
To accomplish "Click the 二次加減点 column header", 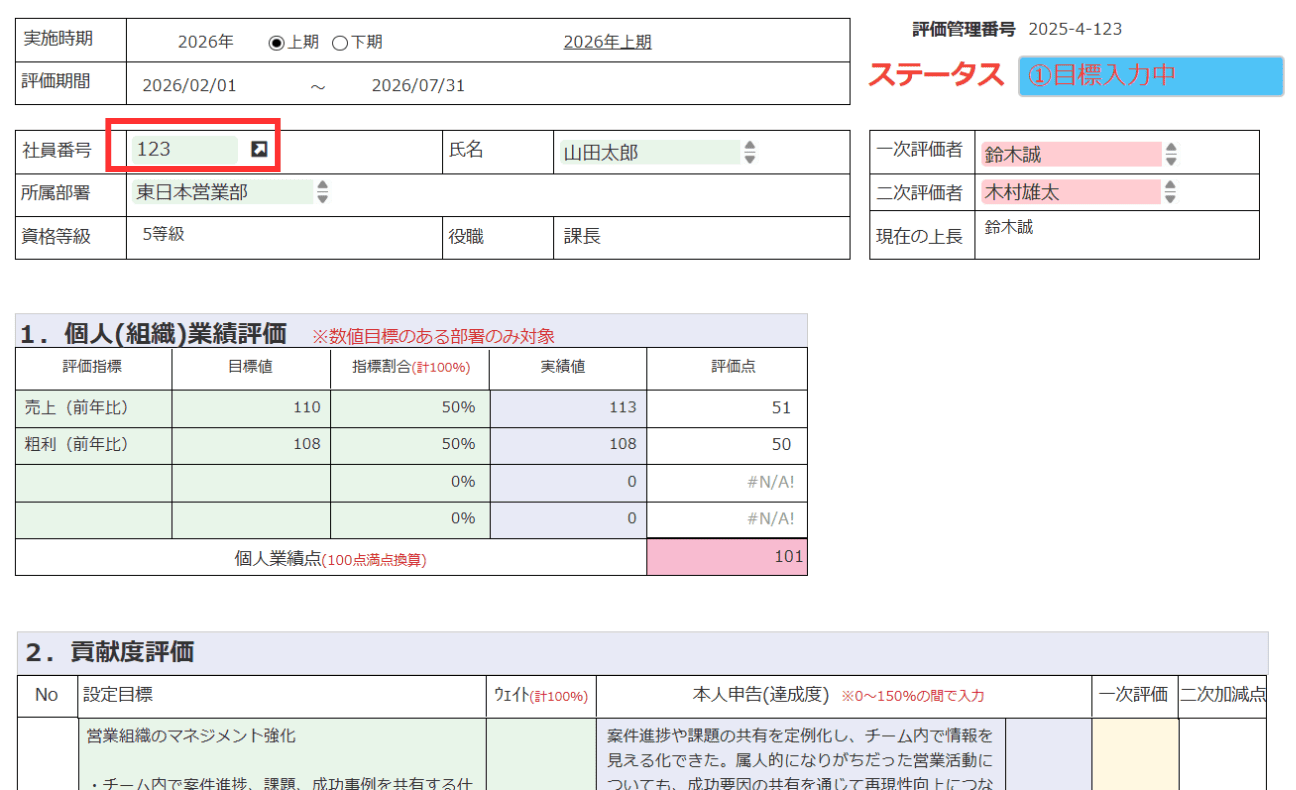I will 1223,694.
